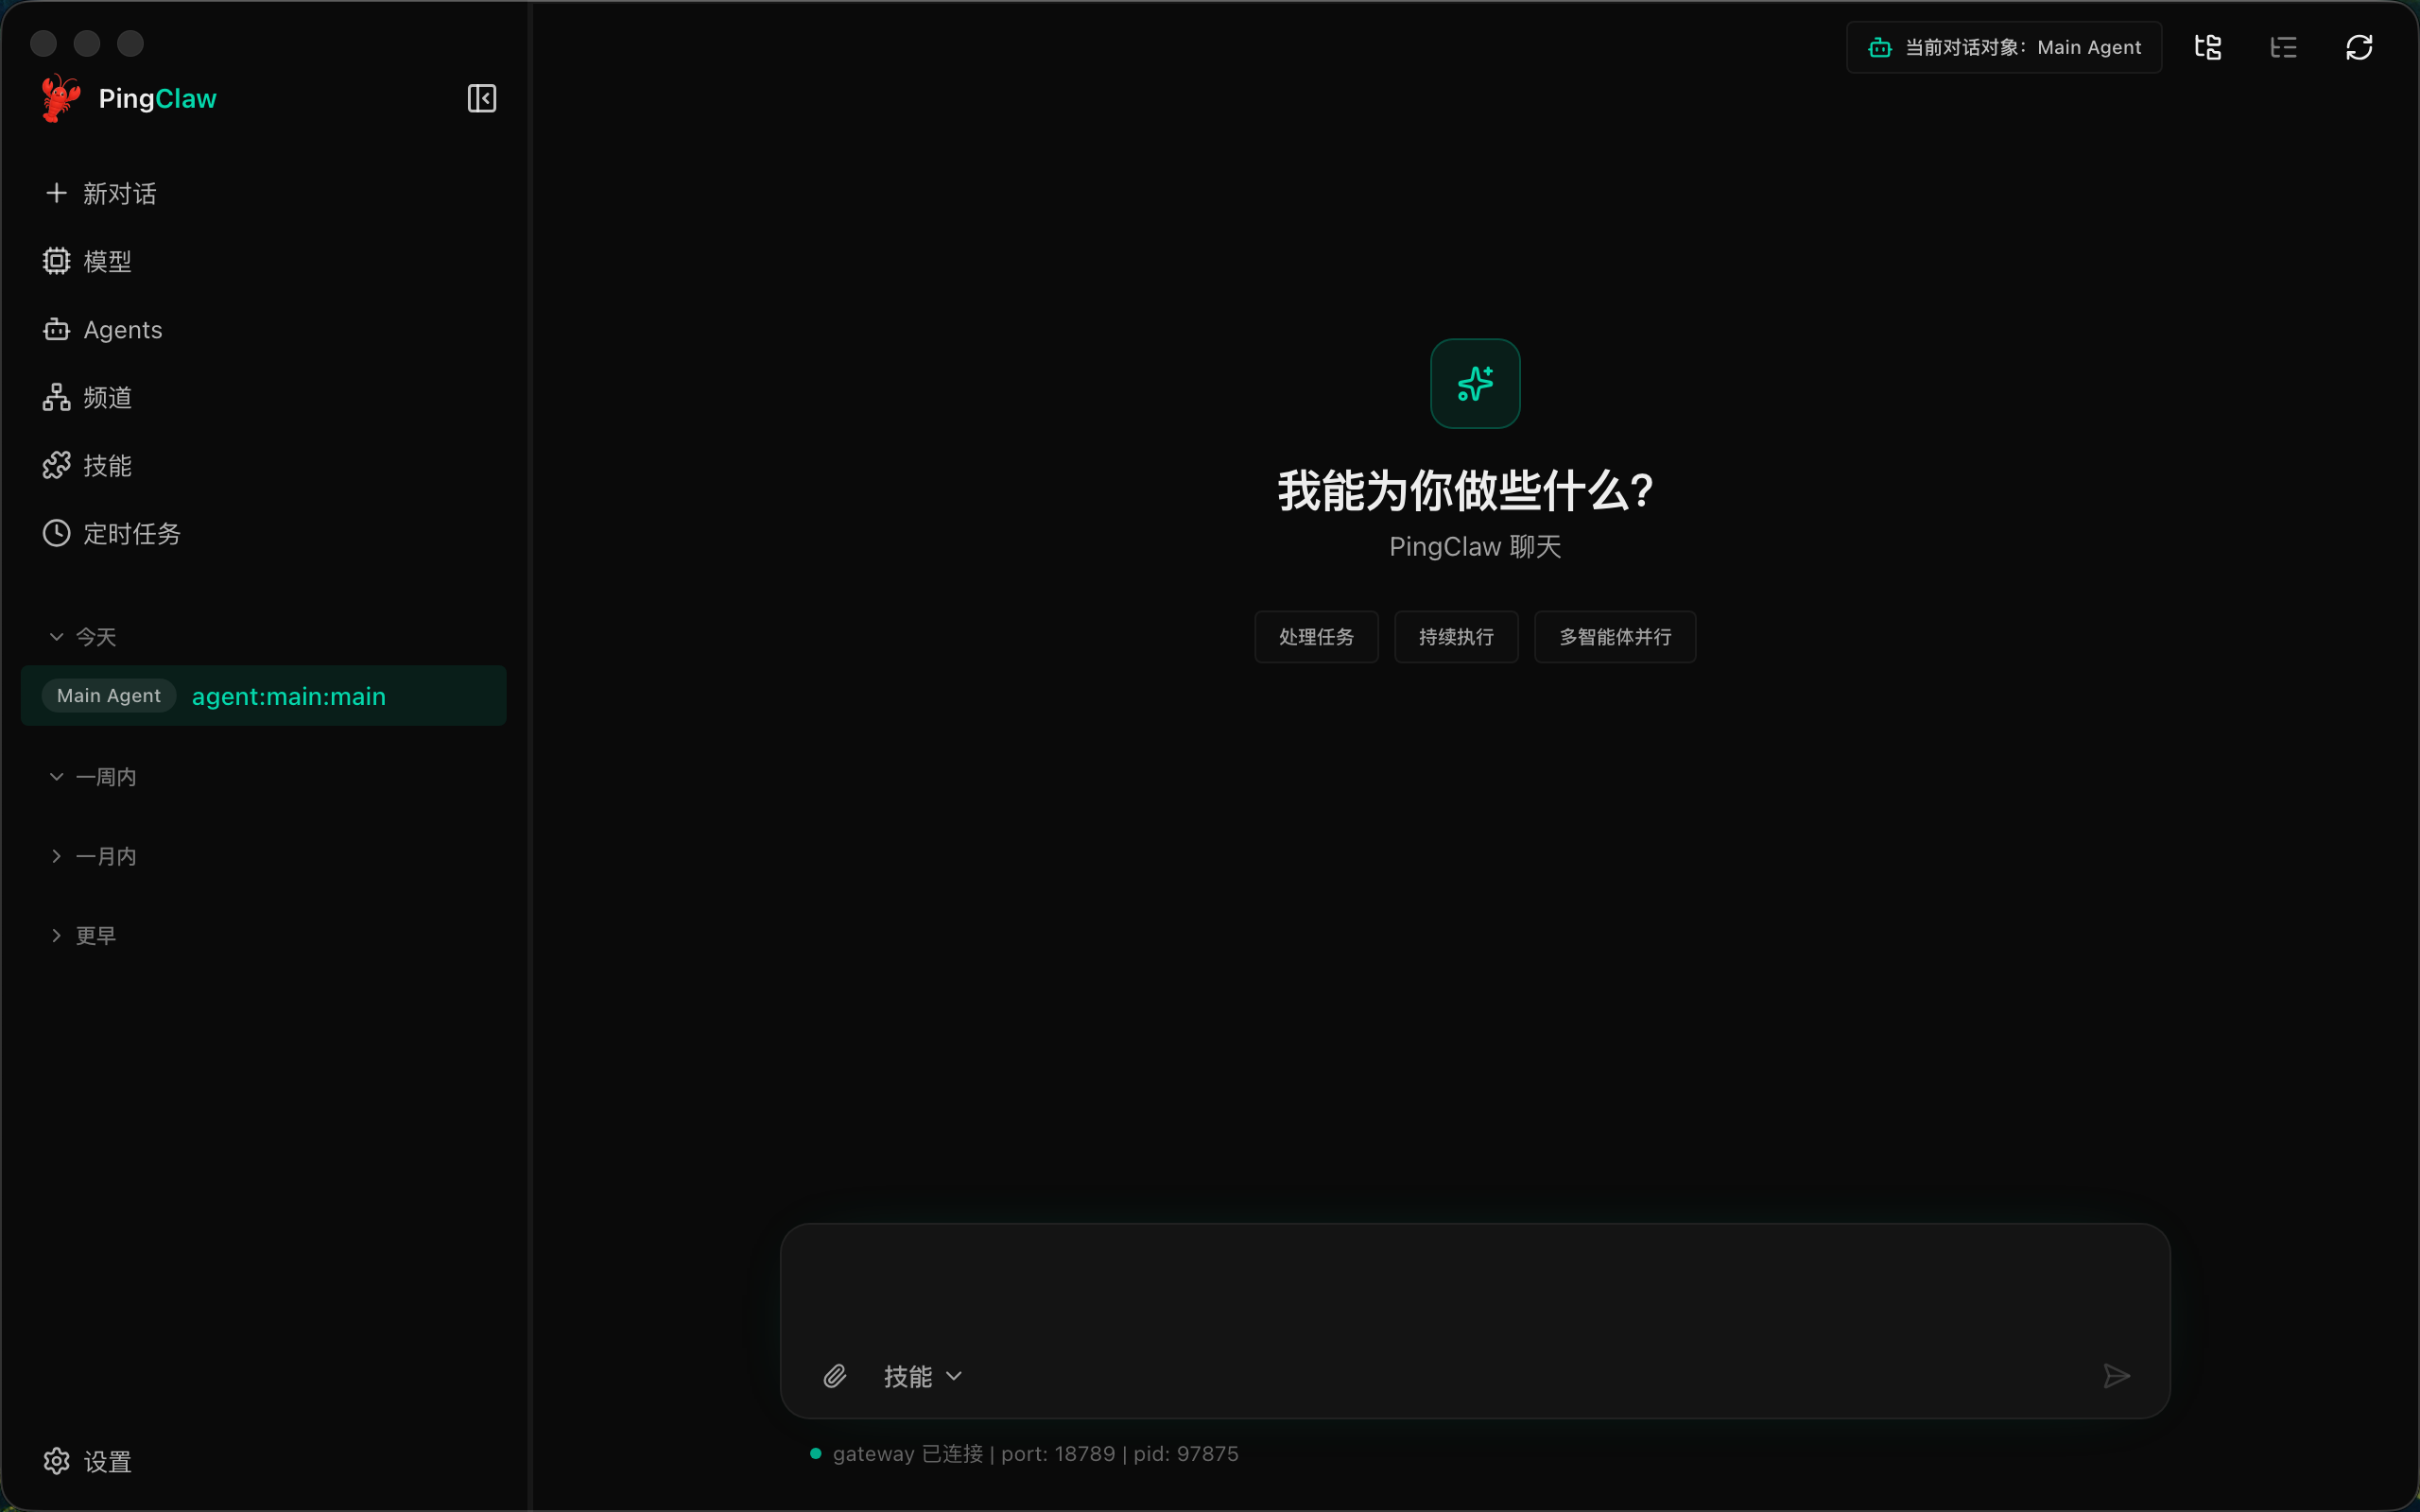Click the PingClaw 聊天 subtitle text

pyautogui.click(x=1475, y=546)
